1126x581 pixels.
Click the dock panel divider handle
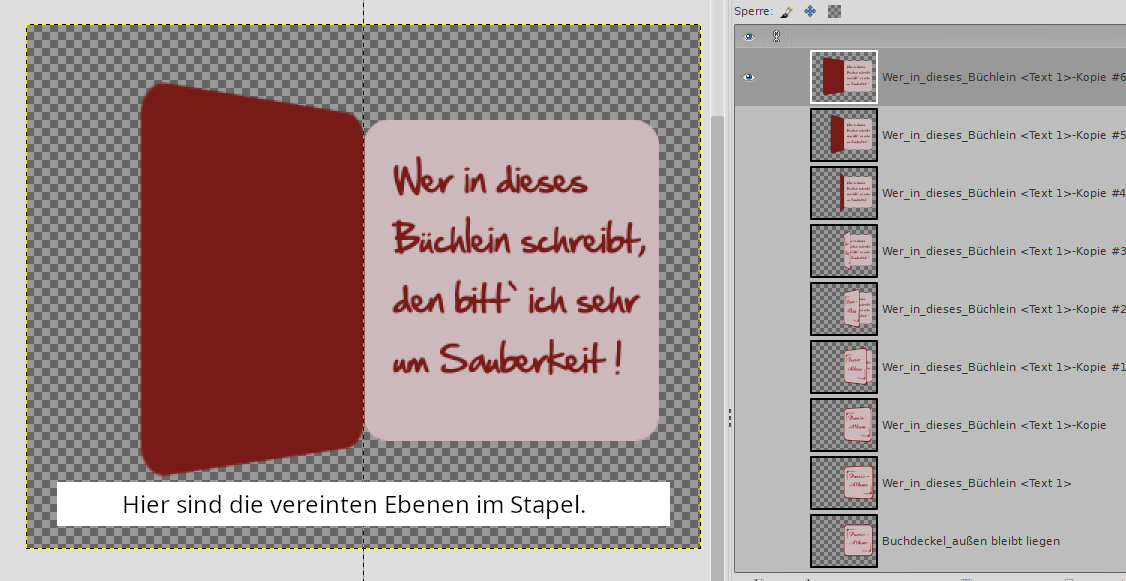coord(729,417)
